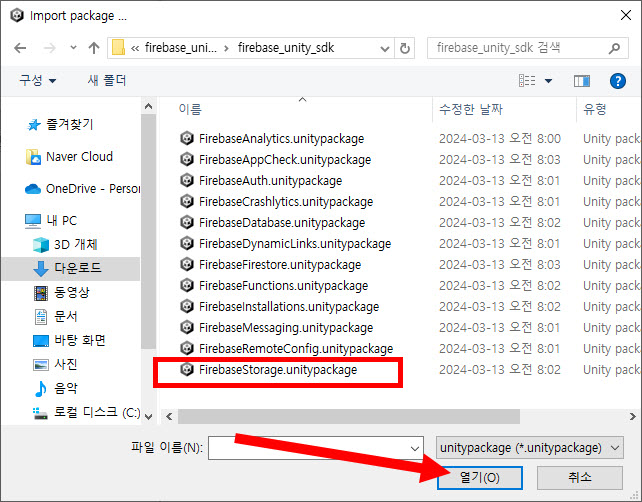Screen dimensions: 642x502
Task: Select the FirebaseStorage.unitypackage file name
Action: click(278, 370)
